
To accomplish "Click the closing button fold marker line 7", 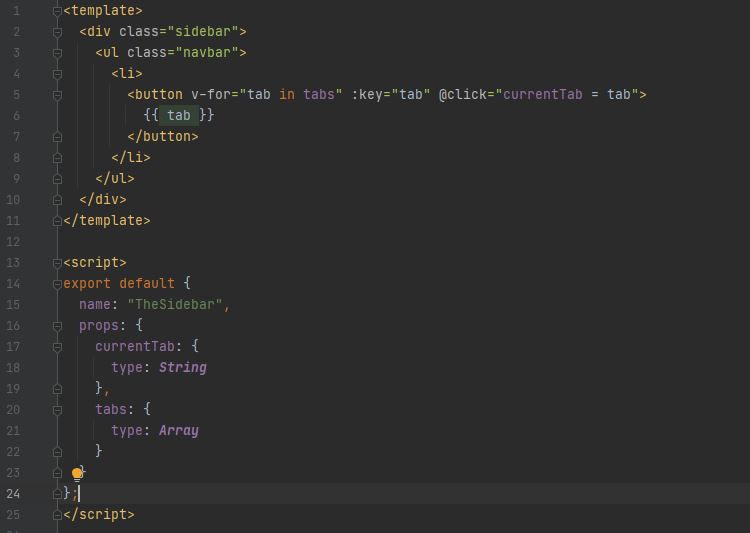I will click(57, 137).
